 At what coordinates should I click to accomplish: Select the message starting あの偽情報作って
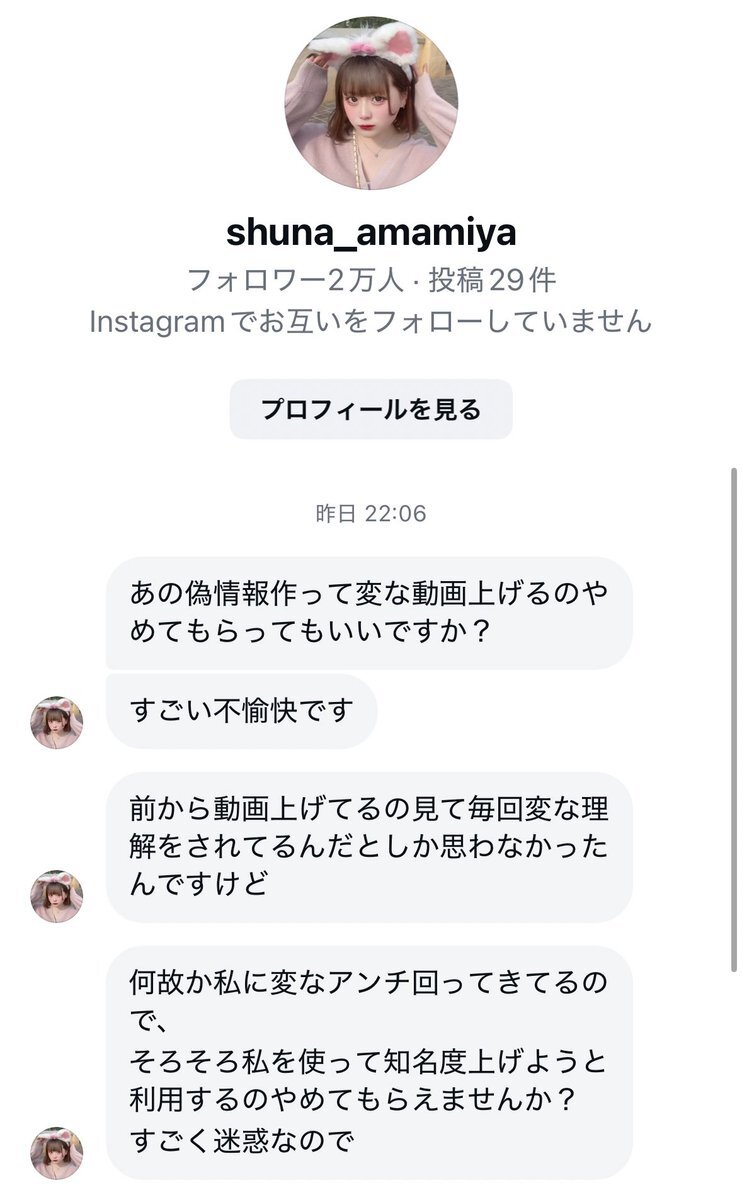(x=368, y=613)
